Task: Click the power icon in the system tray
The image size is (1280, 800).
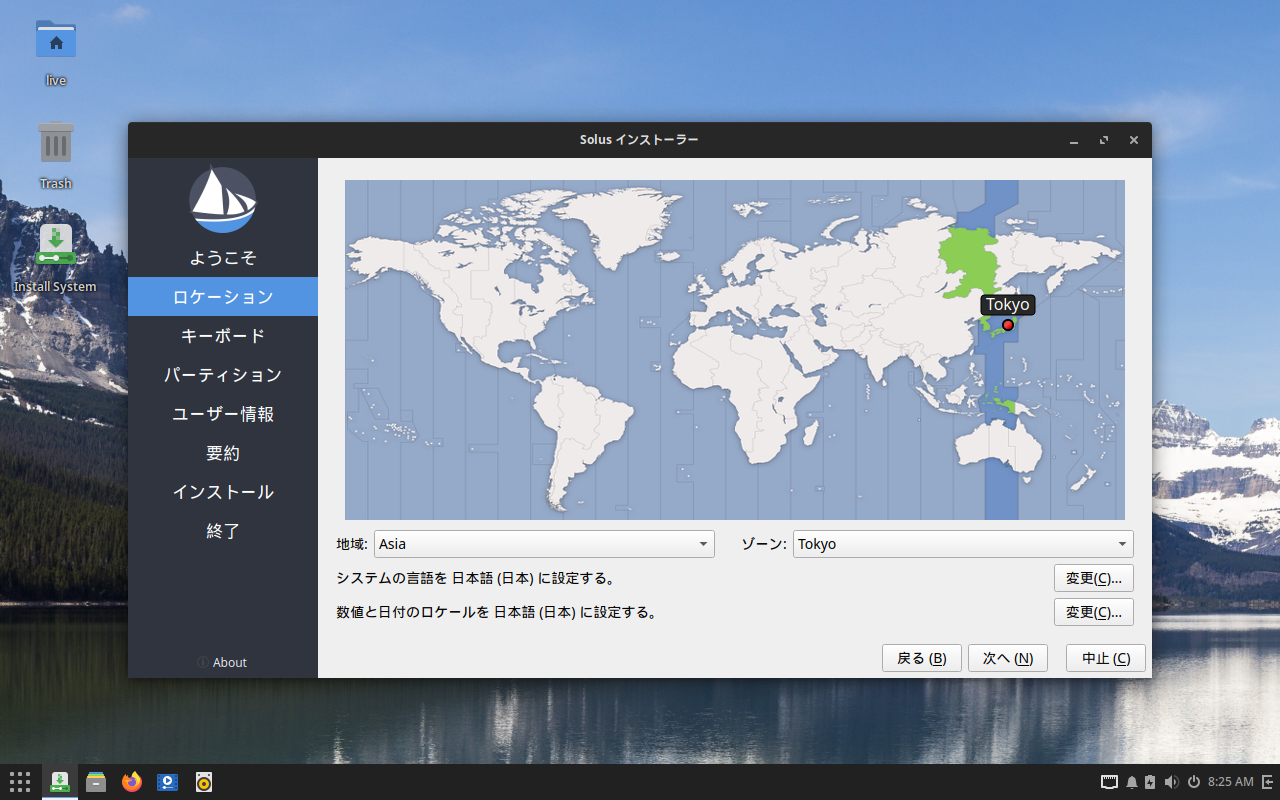Action: [1193, 782]
